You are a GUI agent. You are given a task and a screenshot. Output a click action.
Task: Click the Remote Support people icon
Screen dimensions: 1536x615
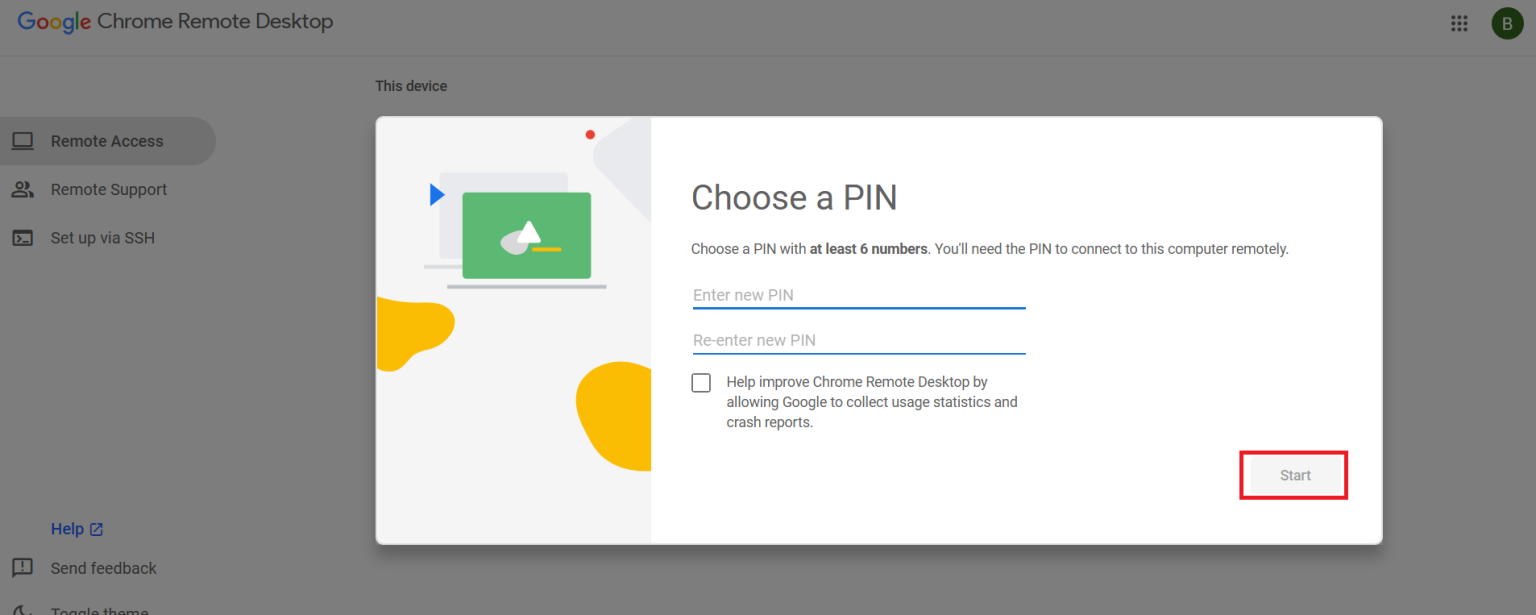(x=22, y=189)
